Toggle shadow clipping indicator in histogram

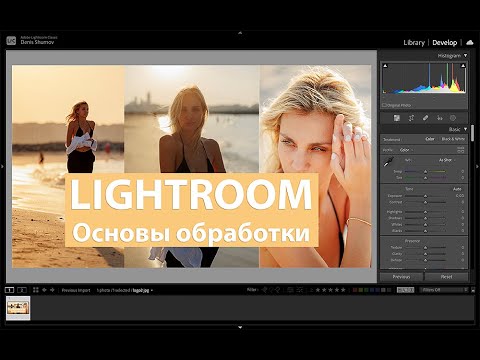[x=385, y=66]
